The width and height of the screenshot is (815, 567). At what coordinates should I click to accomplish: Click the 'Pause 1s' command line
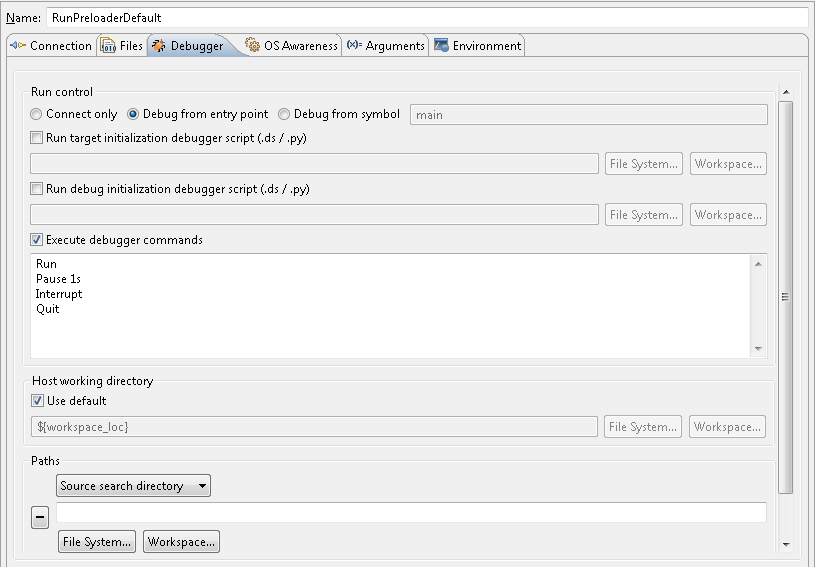pos(58,279)
